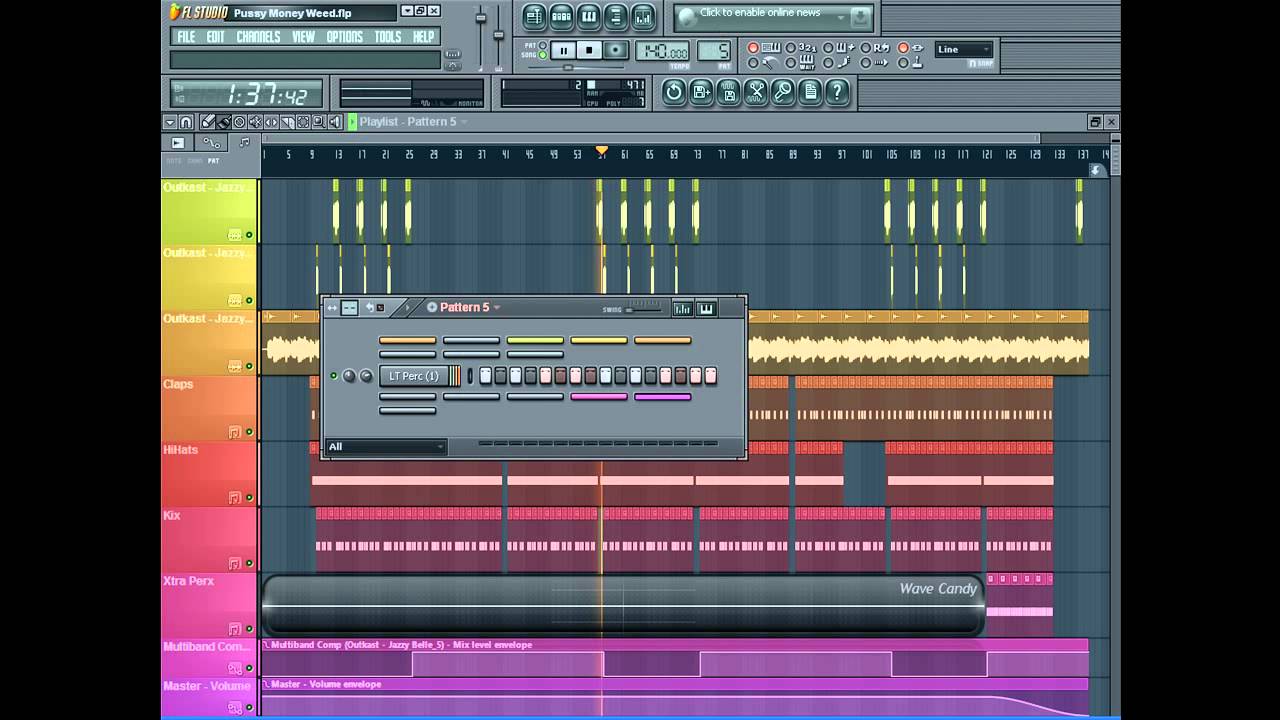This screenshot has width=1280, height=720.
Task: Open the HELP menu
Action: [x=423, y=36]
